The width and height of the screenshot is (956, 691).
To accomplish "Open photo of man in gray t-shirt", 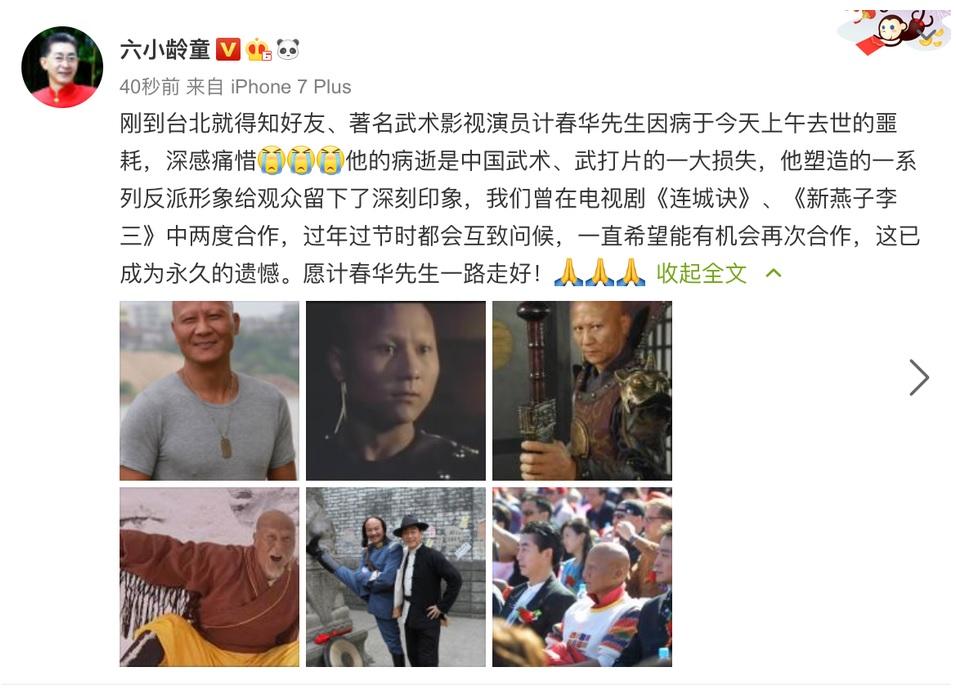I will pos(209,390).
